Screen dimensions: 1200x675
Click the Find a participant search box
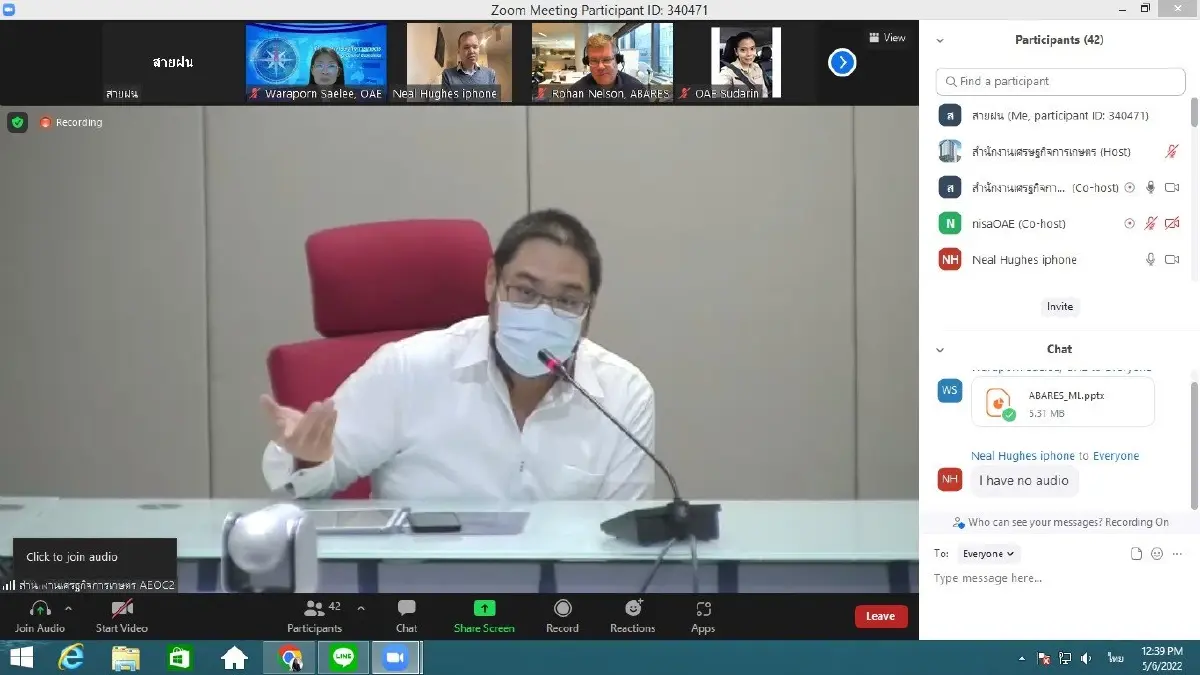tap(1060, 81)
